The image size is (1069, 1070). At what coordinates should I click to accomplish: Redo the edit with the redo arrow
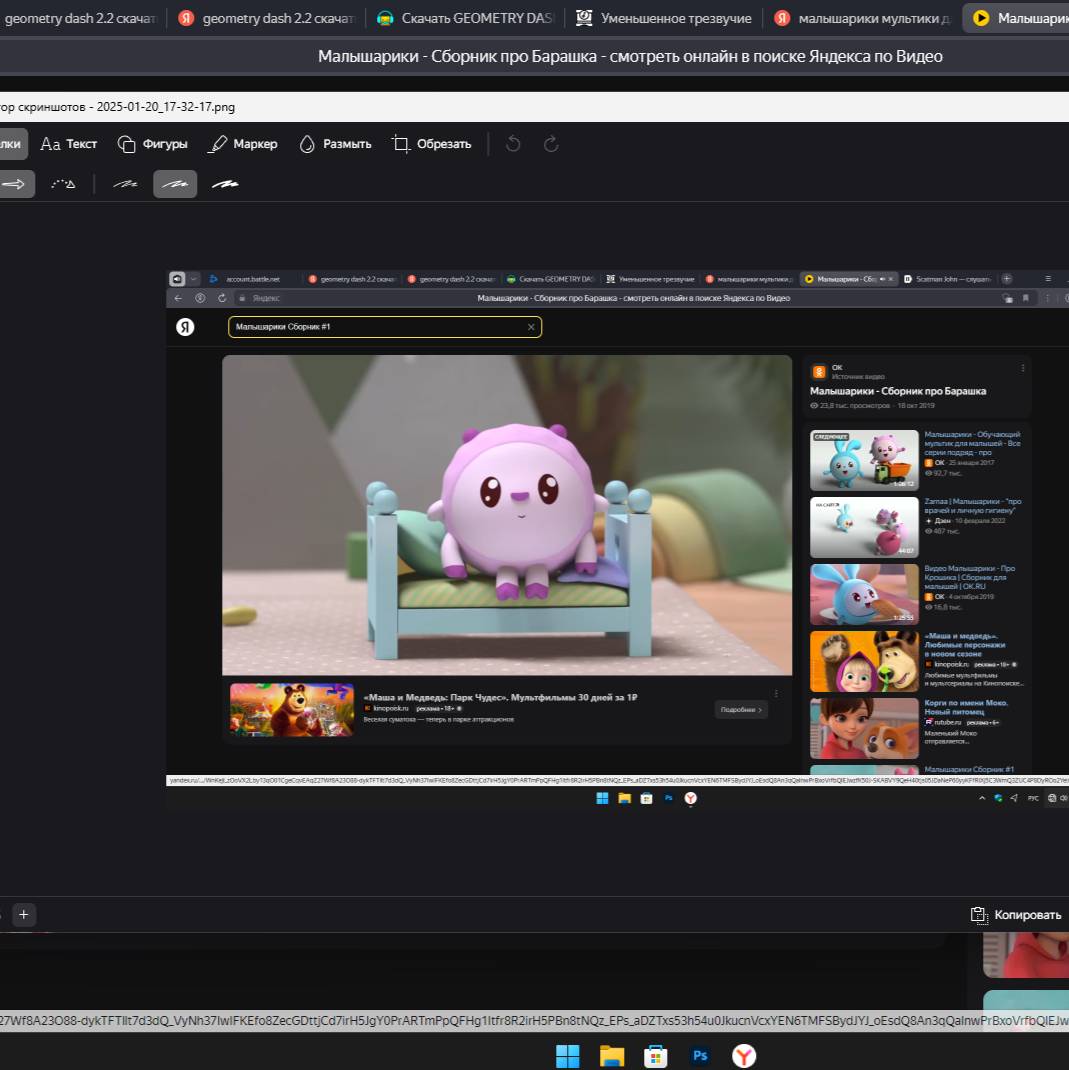(551, 144)
